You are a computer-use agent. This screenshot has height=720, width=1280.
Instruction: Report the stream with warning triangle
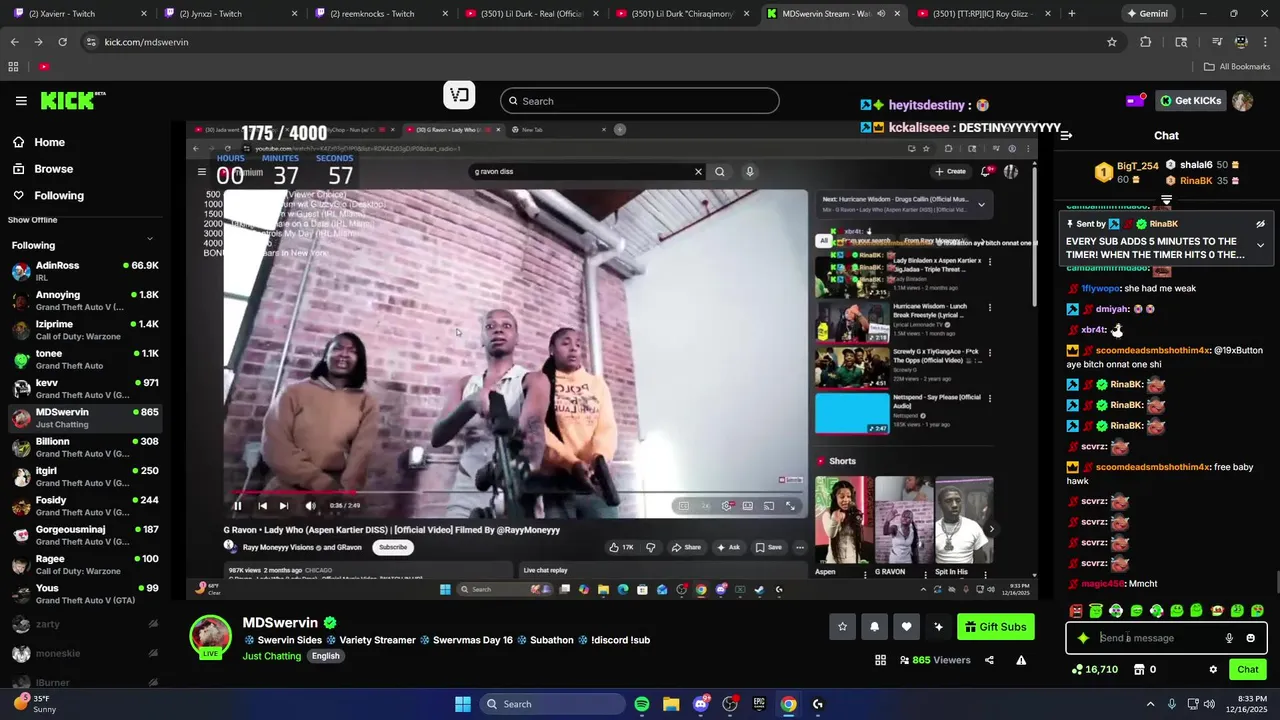click(x=1021, y=660)
